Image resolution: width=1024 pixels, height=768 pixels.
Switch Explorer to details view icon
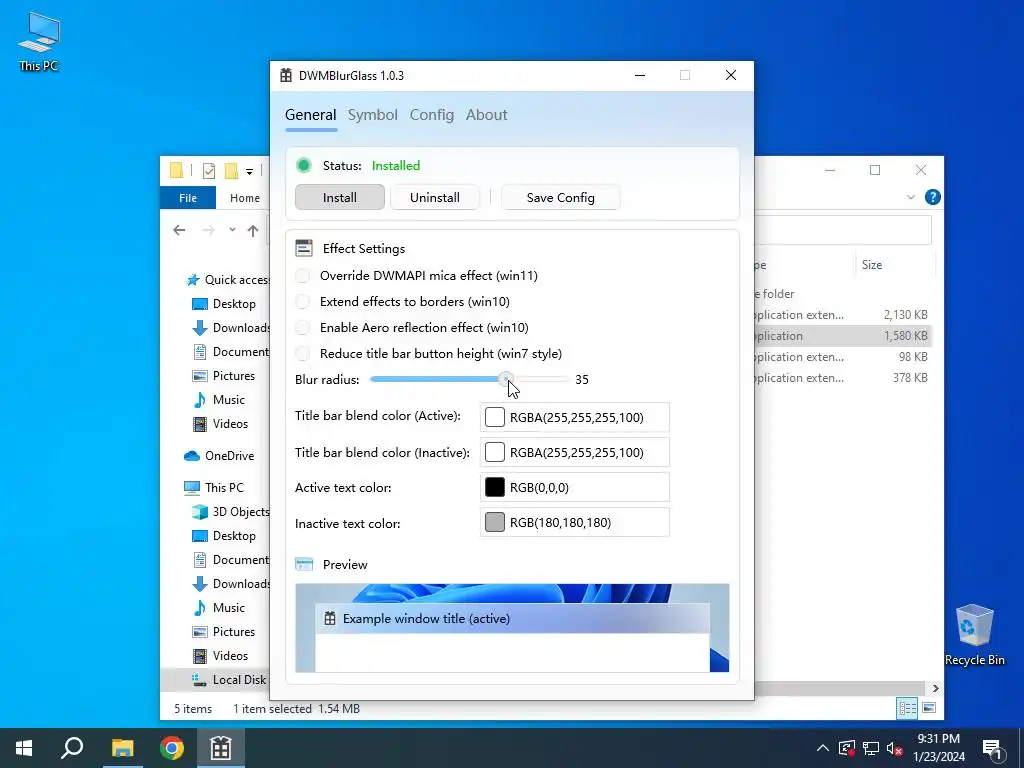tap(907, 708)
